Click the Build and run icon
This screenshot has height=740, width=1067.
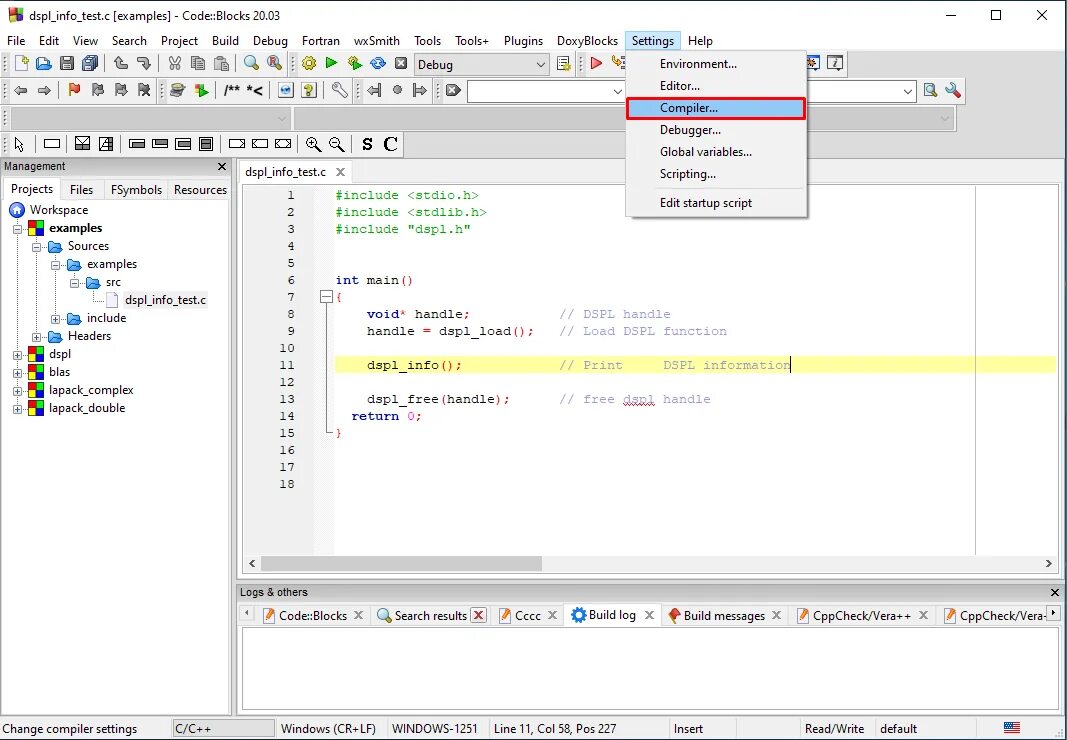coord(355,63)
